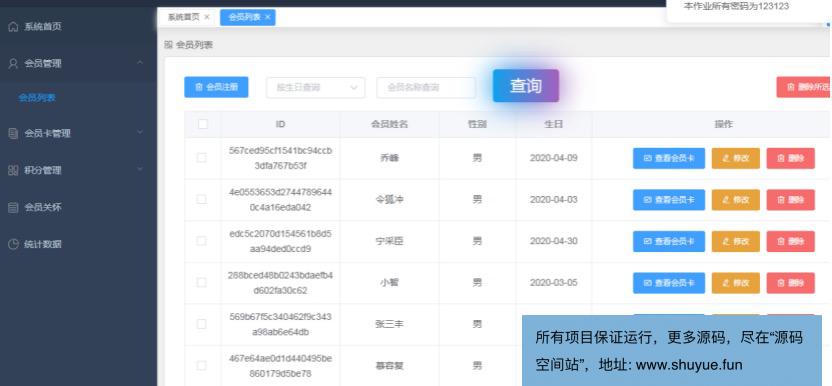The image size is (832, 386).
Task: Click the name cell 宁采臣
Action: [x=389, y=241]
